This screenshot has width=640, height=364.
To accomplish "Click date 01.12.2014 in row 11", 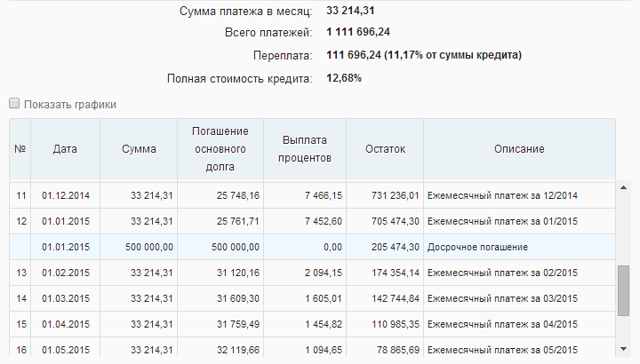I will pos(65,196).
